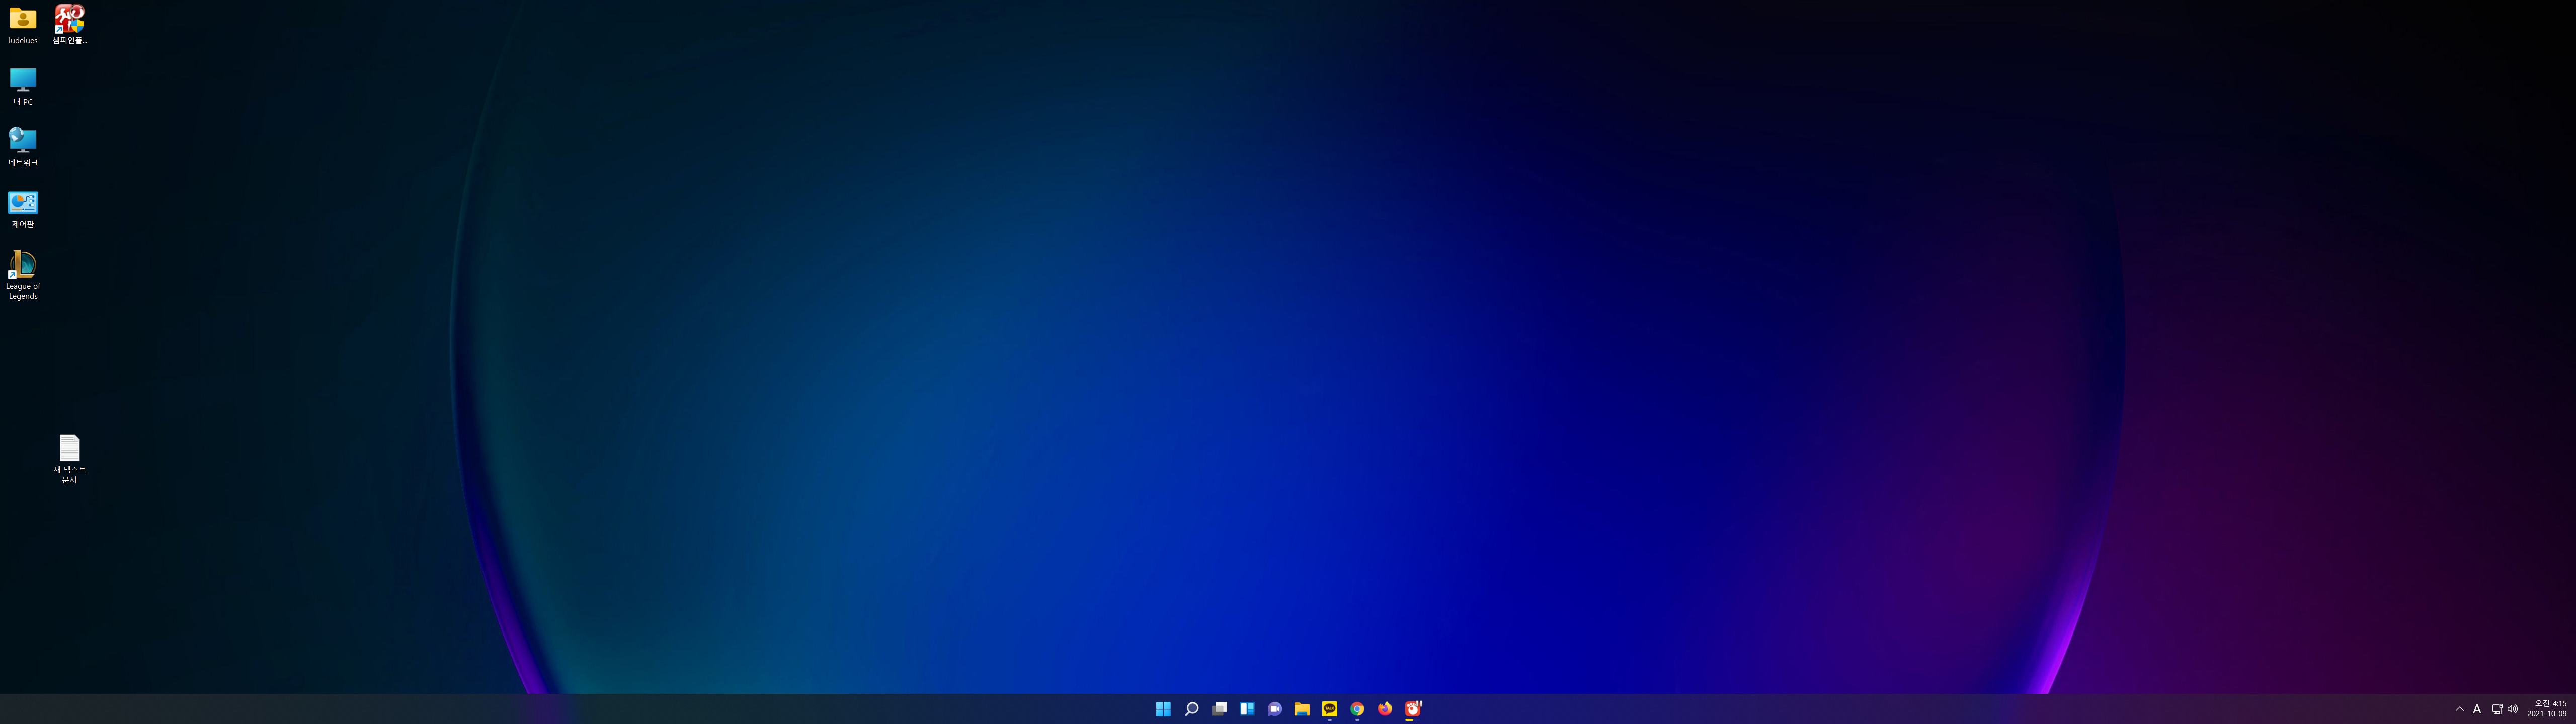Viewport: 2576px width, 724px height.
Task: Open network status in system tray
Action: [2497, 709]
